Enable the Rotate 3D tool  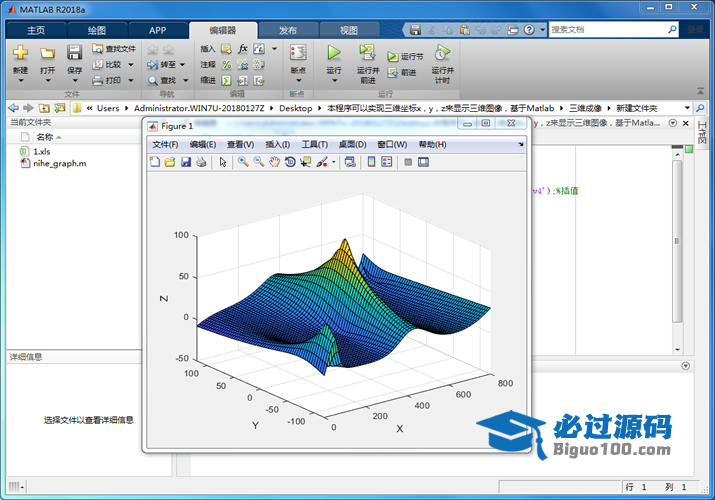290,162
